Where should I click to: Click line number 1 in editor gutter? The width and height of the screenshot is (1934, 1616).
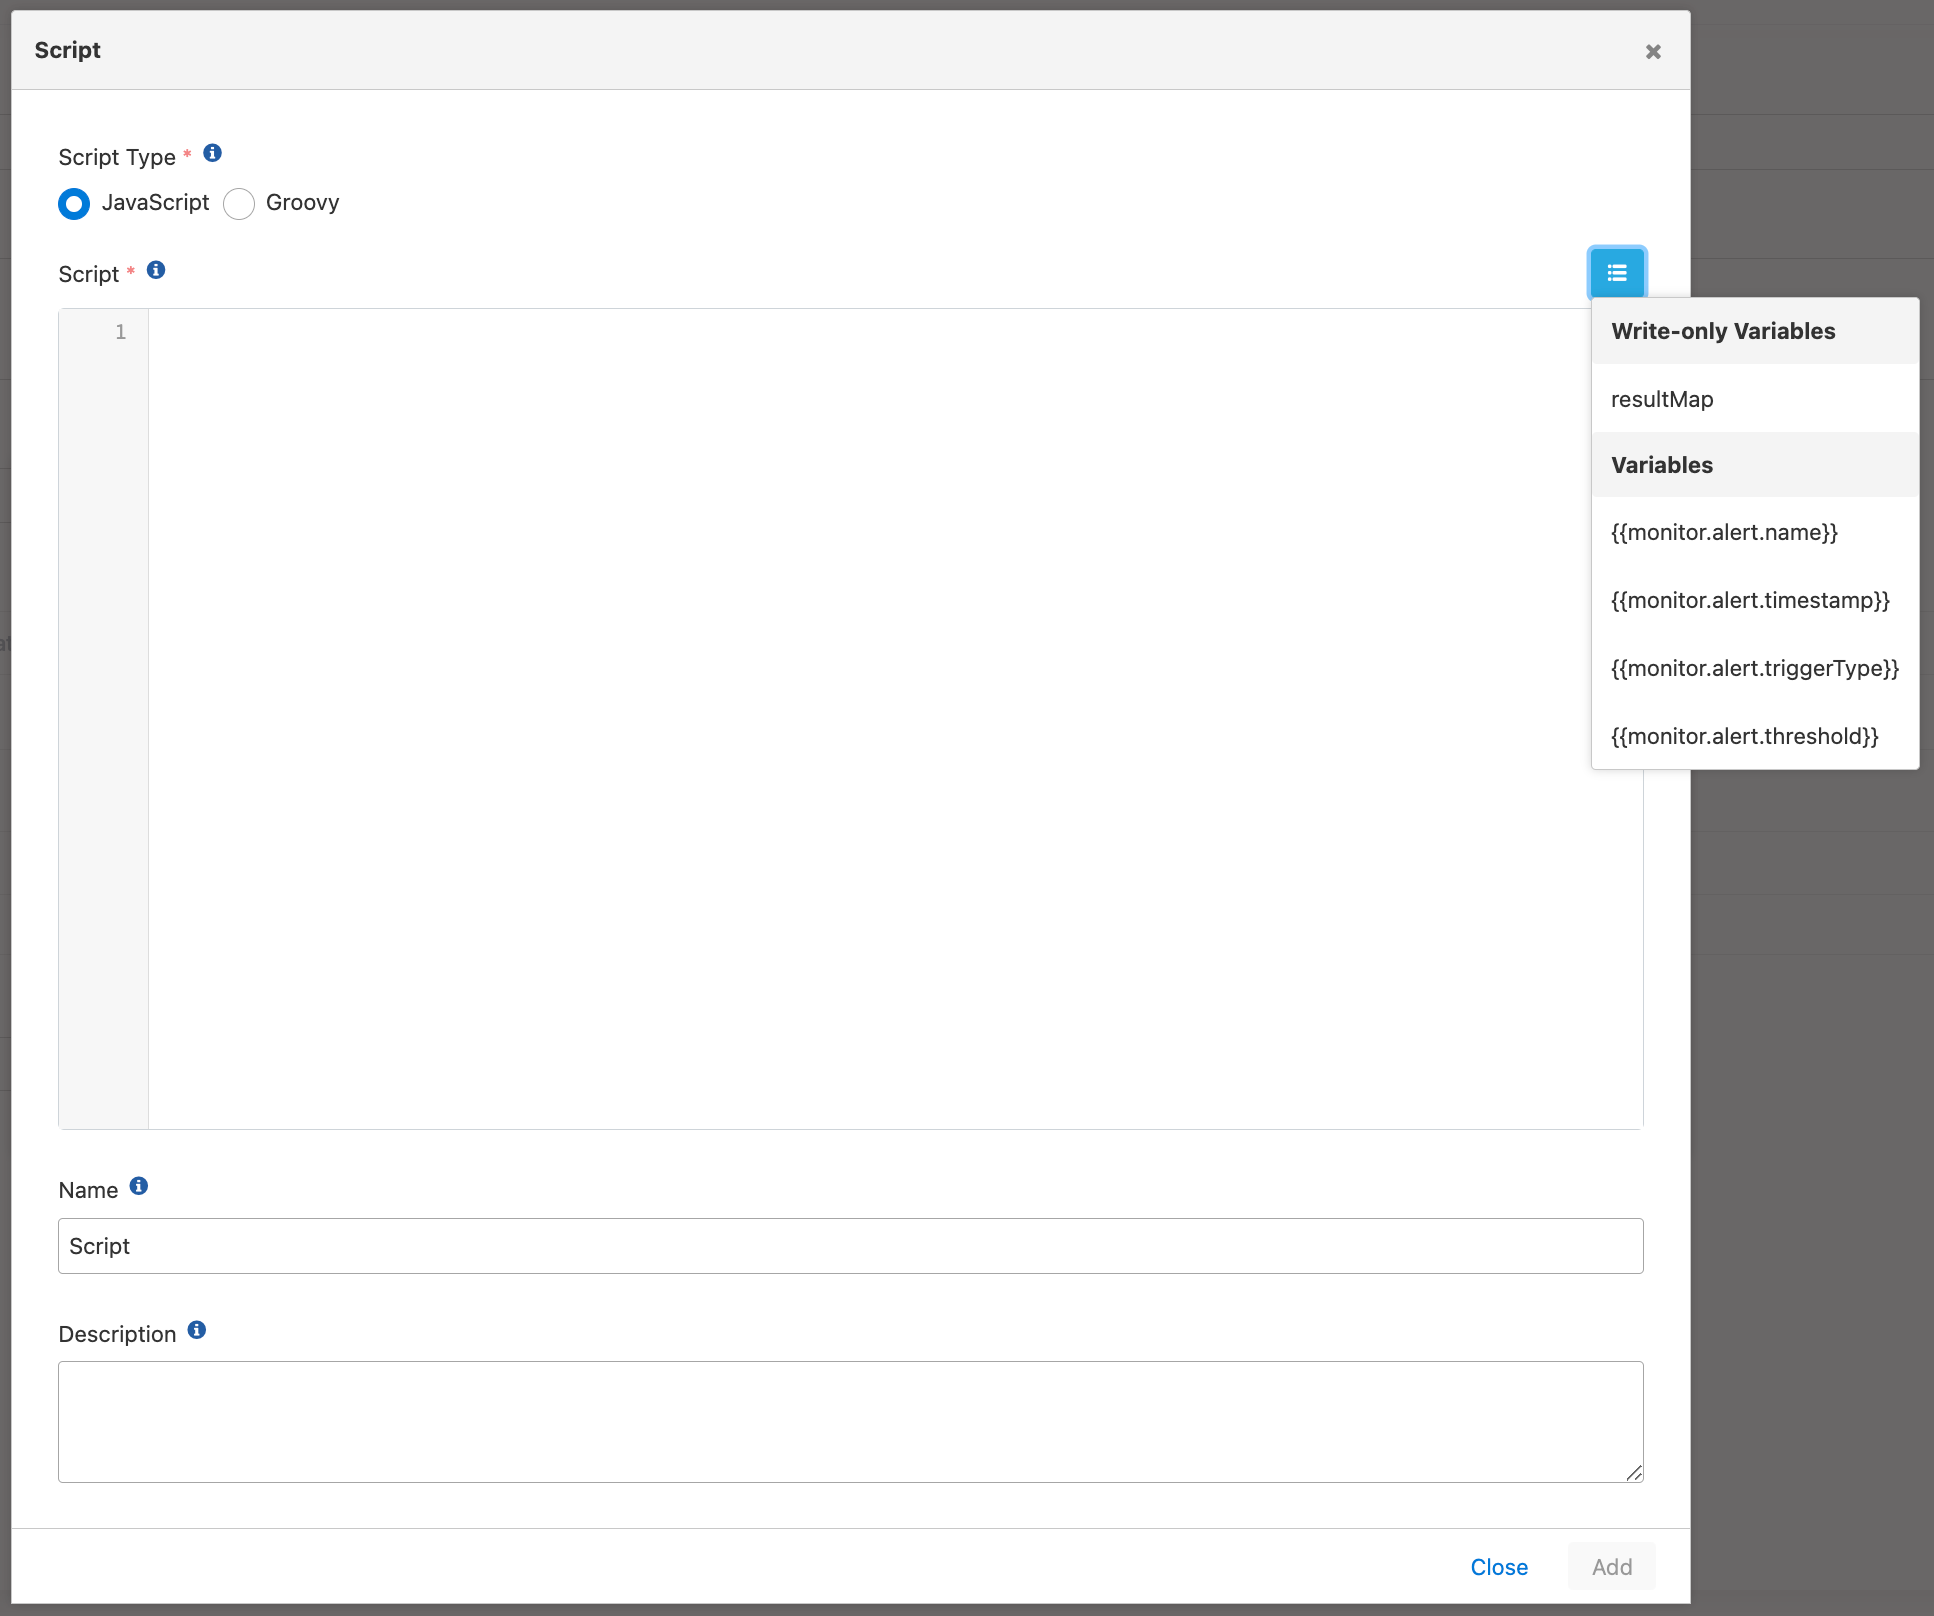pos(121,332)
